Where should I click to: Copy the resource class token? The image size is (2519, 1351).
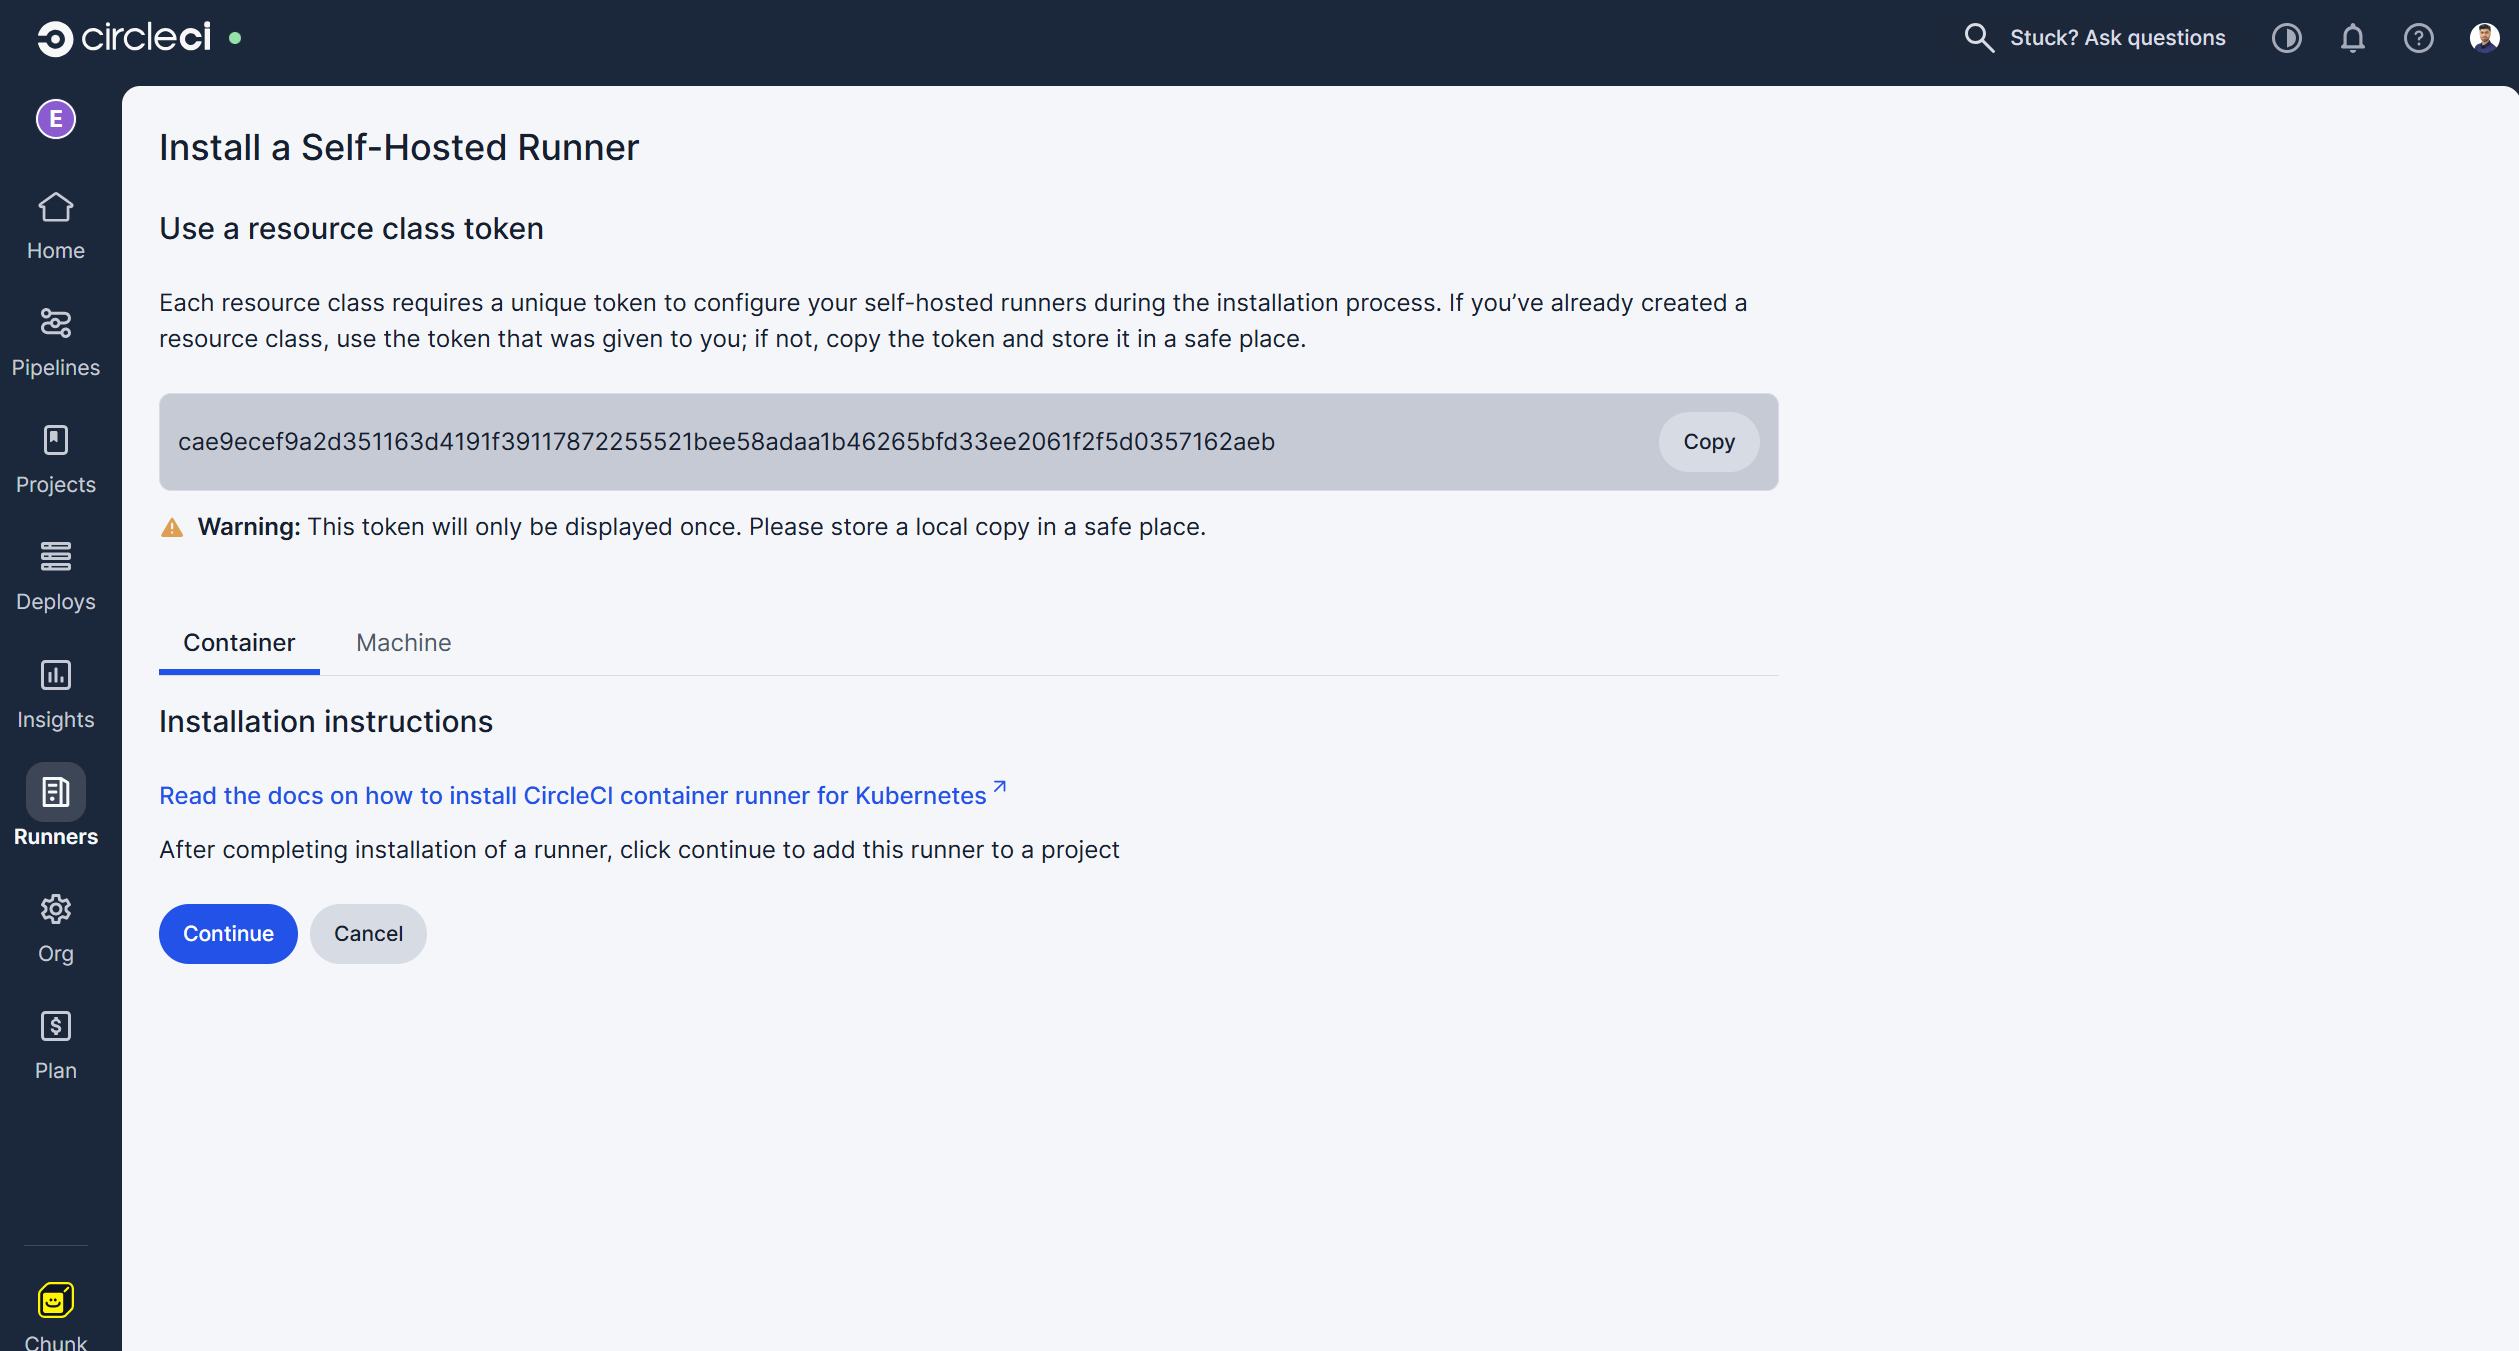coord(1709,442)
